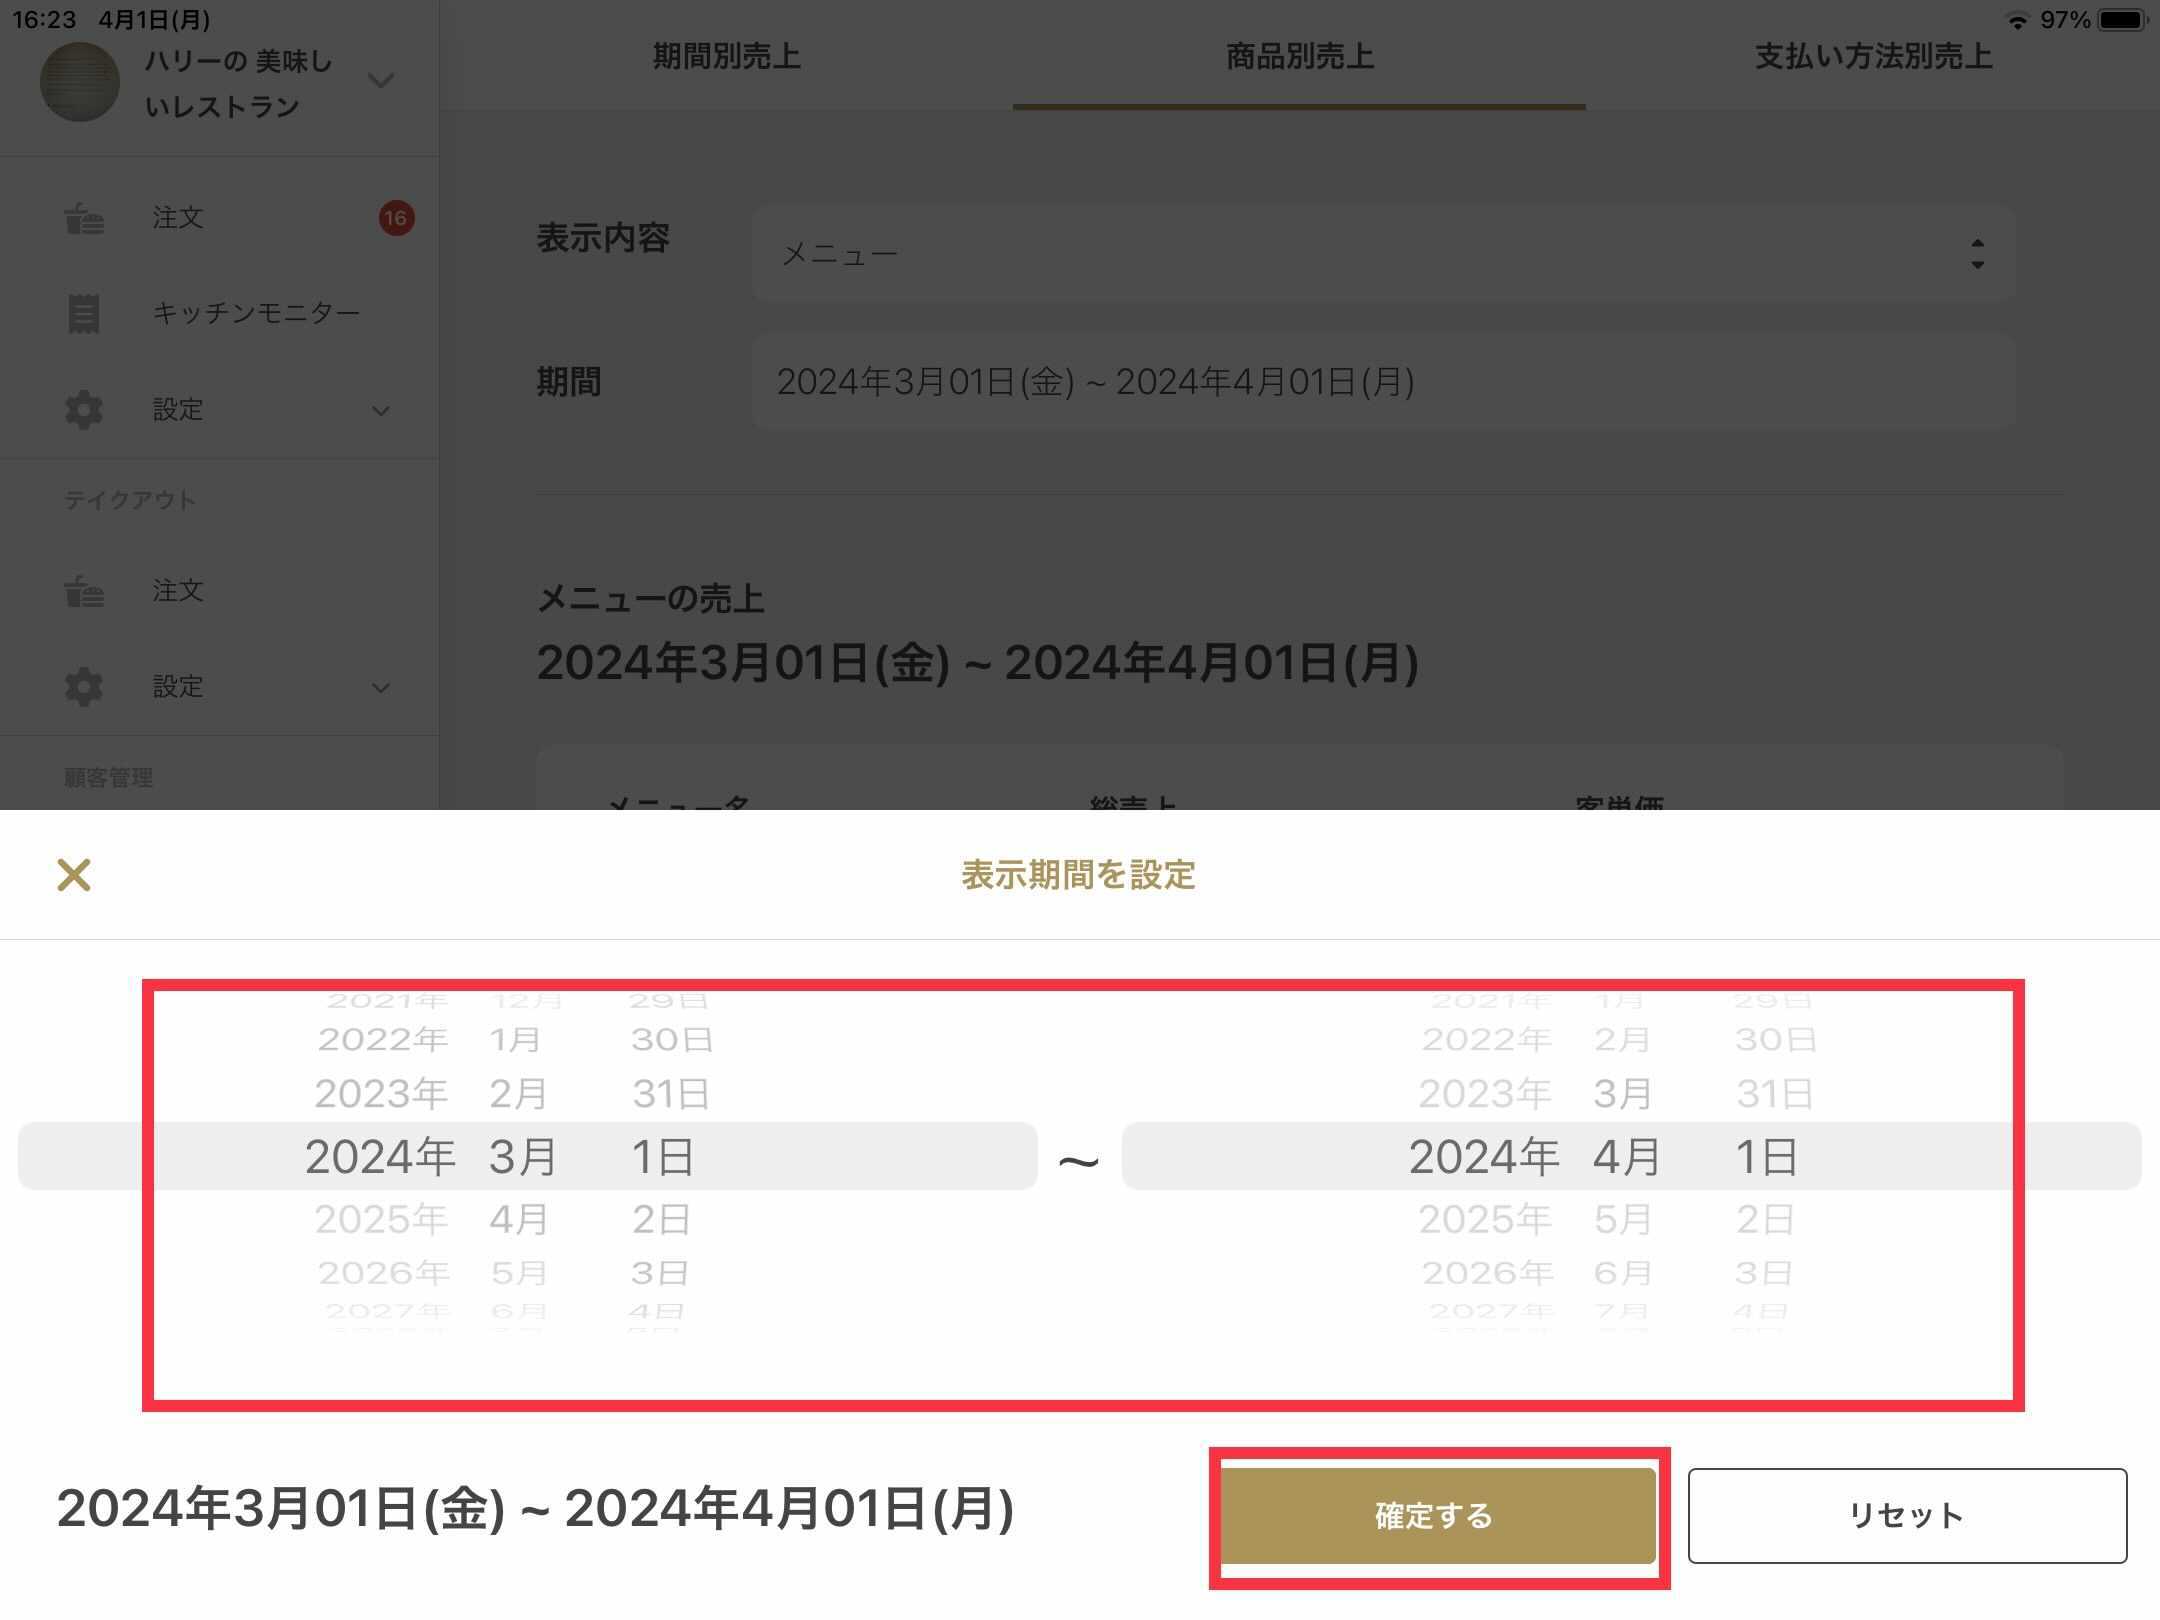Pick 31日 in end day wheel
Image resolution: width=2160 pixels, height=1620 pixels.
pos(1774,1094)
